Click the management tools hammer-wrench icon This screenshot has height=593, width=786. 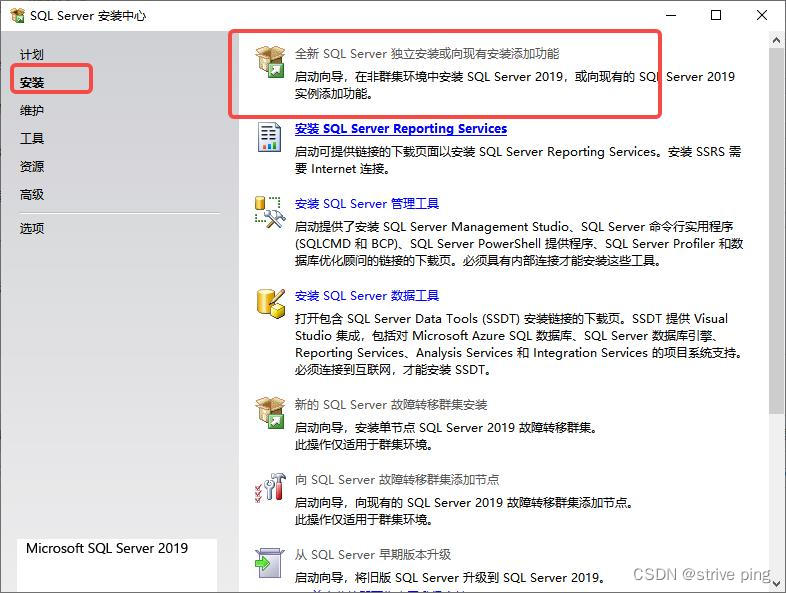pos(270,212)
